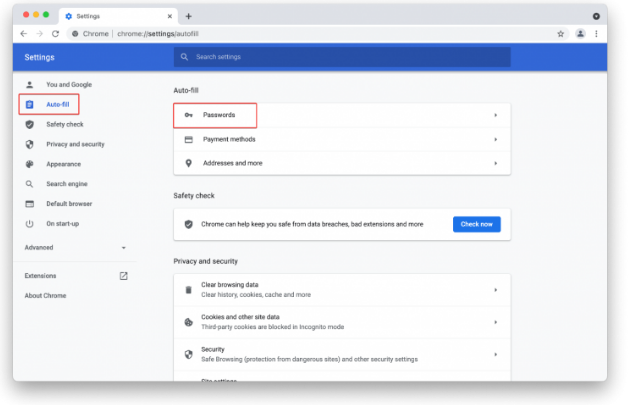
Task: Click the cookie icon for Cookies row
Action: tap(188, 322)
